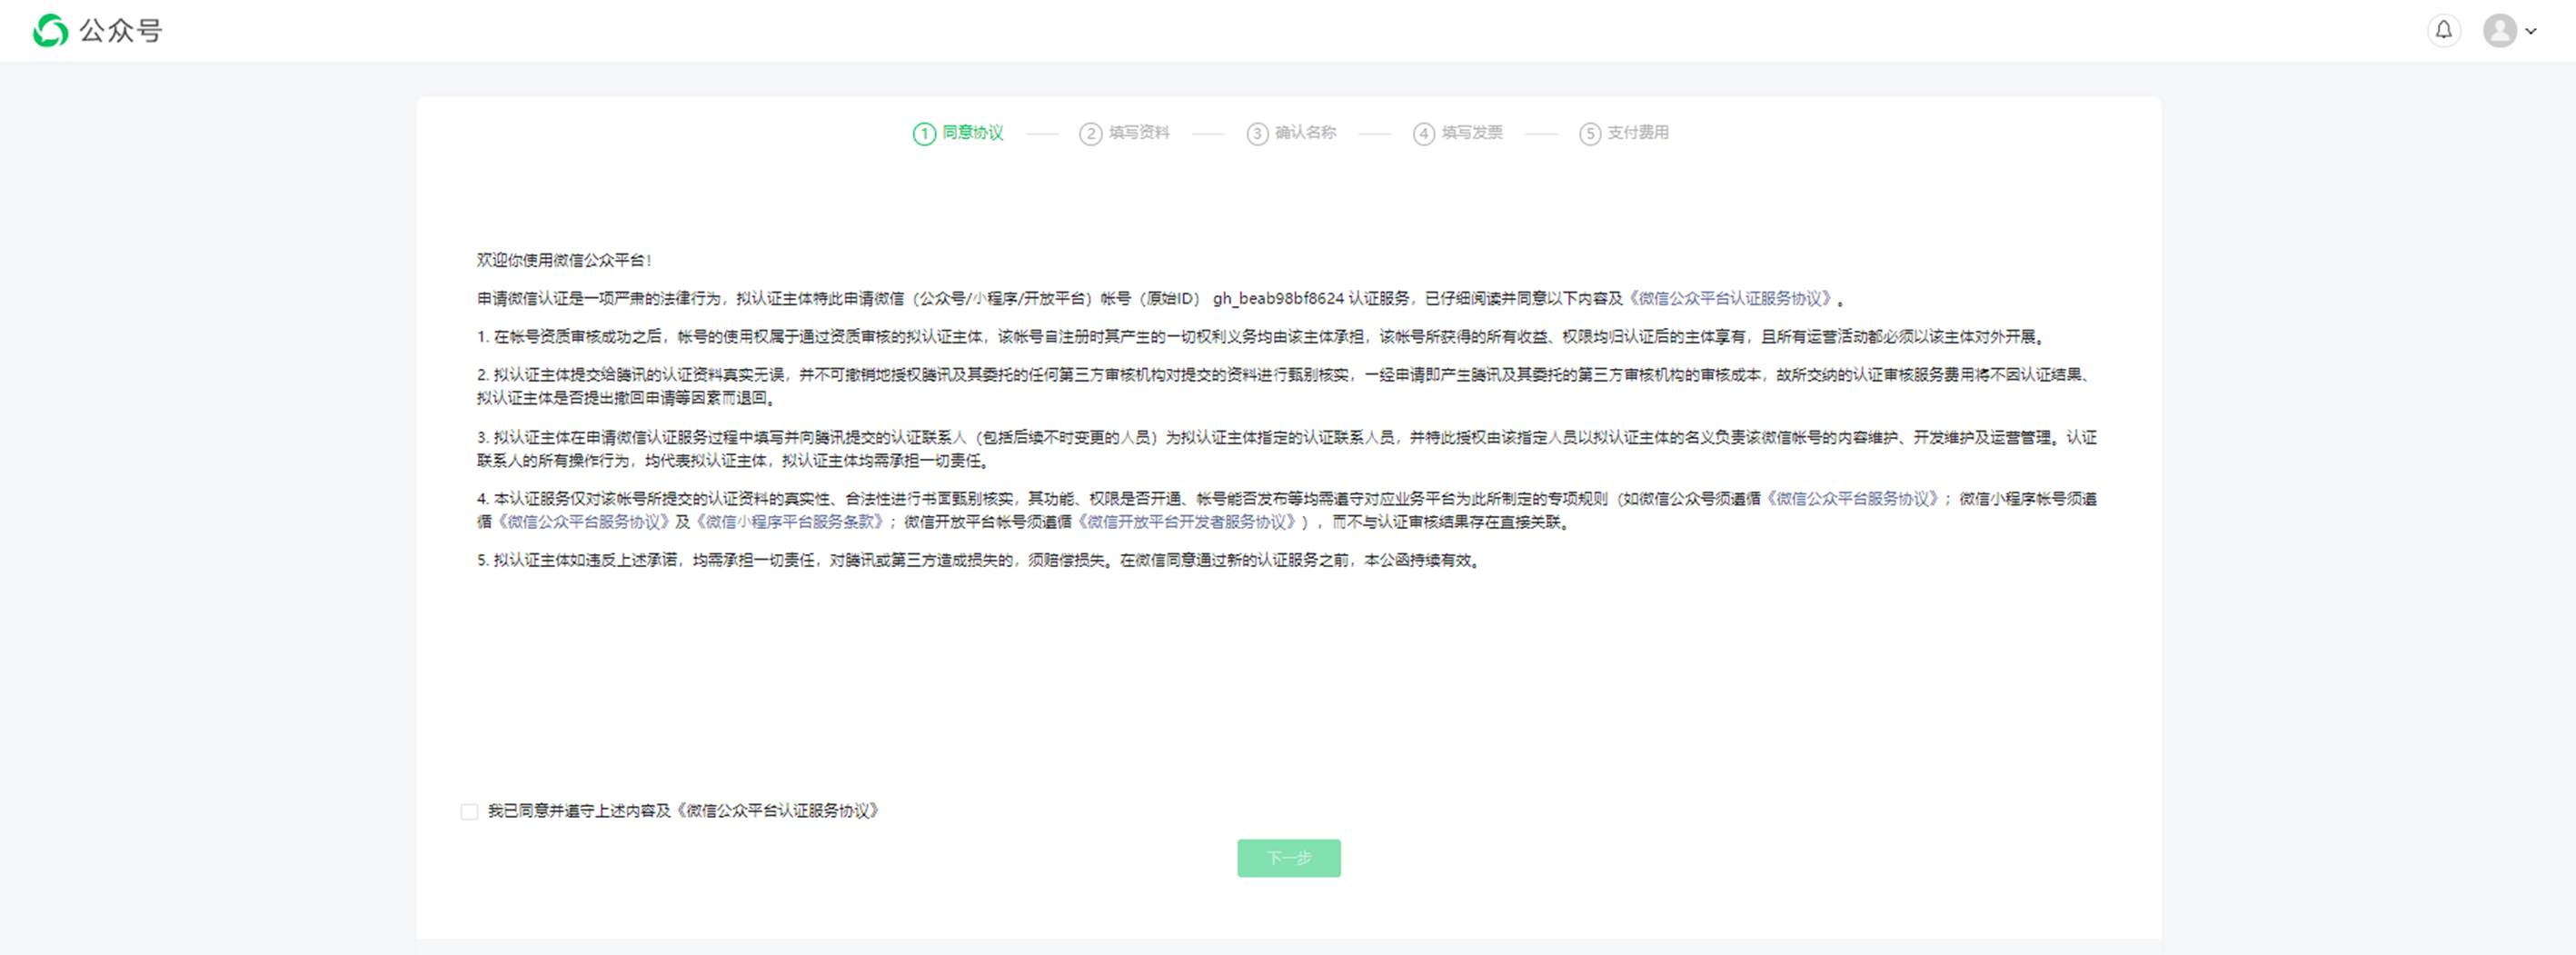Tick the 我已同意并遵守上述内容 checkbox
Screen dimensions: 2576x955
click(469, 811)
